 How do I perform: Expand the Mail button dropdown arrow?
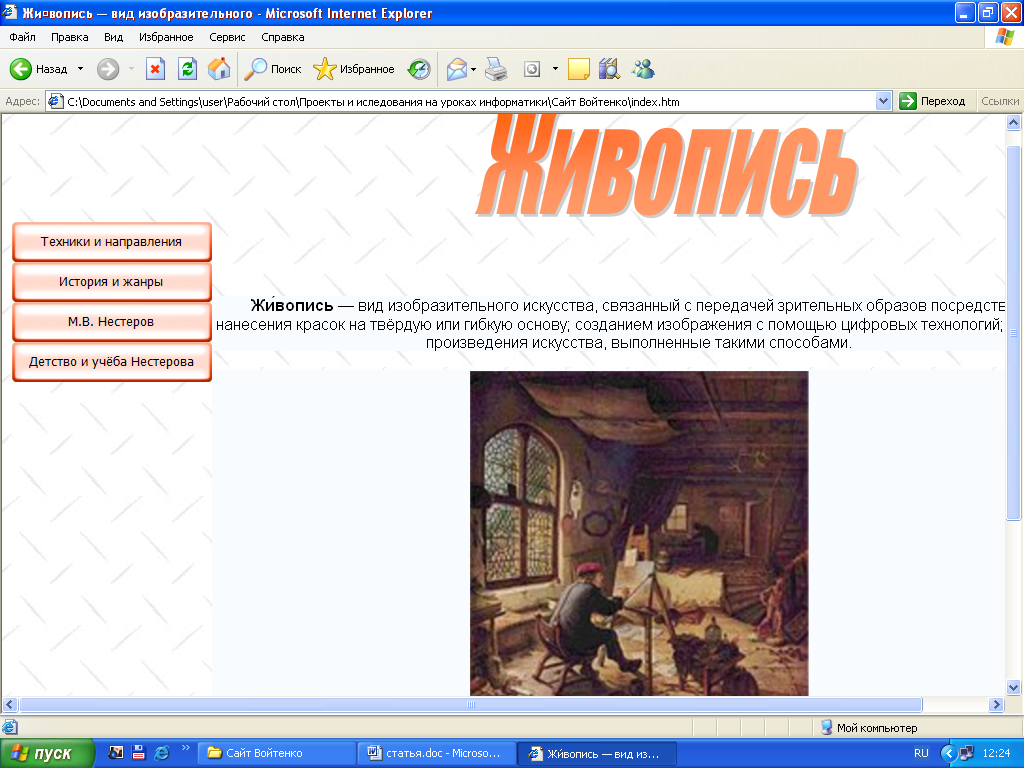coord(473,69)
